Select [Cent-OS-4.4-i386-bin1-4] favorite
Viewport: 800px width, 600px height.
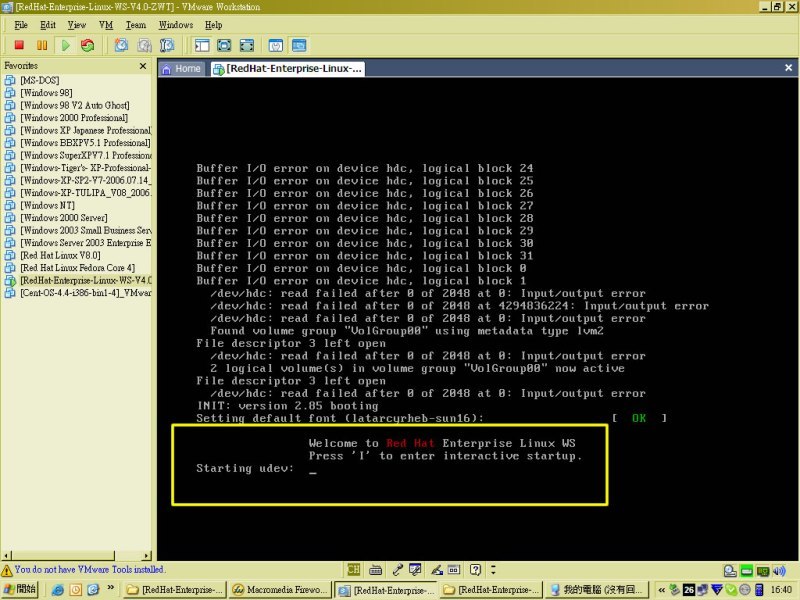pyautogui.click(x=78, y=293)
